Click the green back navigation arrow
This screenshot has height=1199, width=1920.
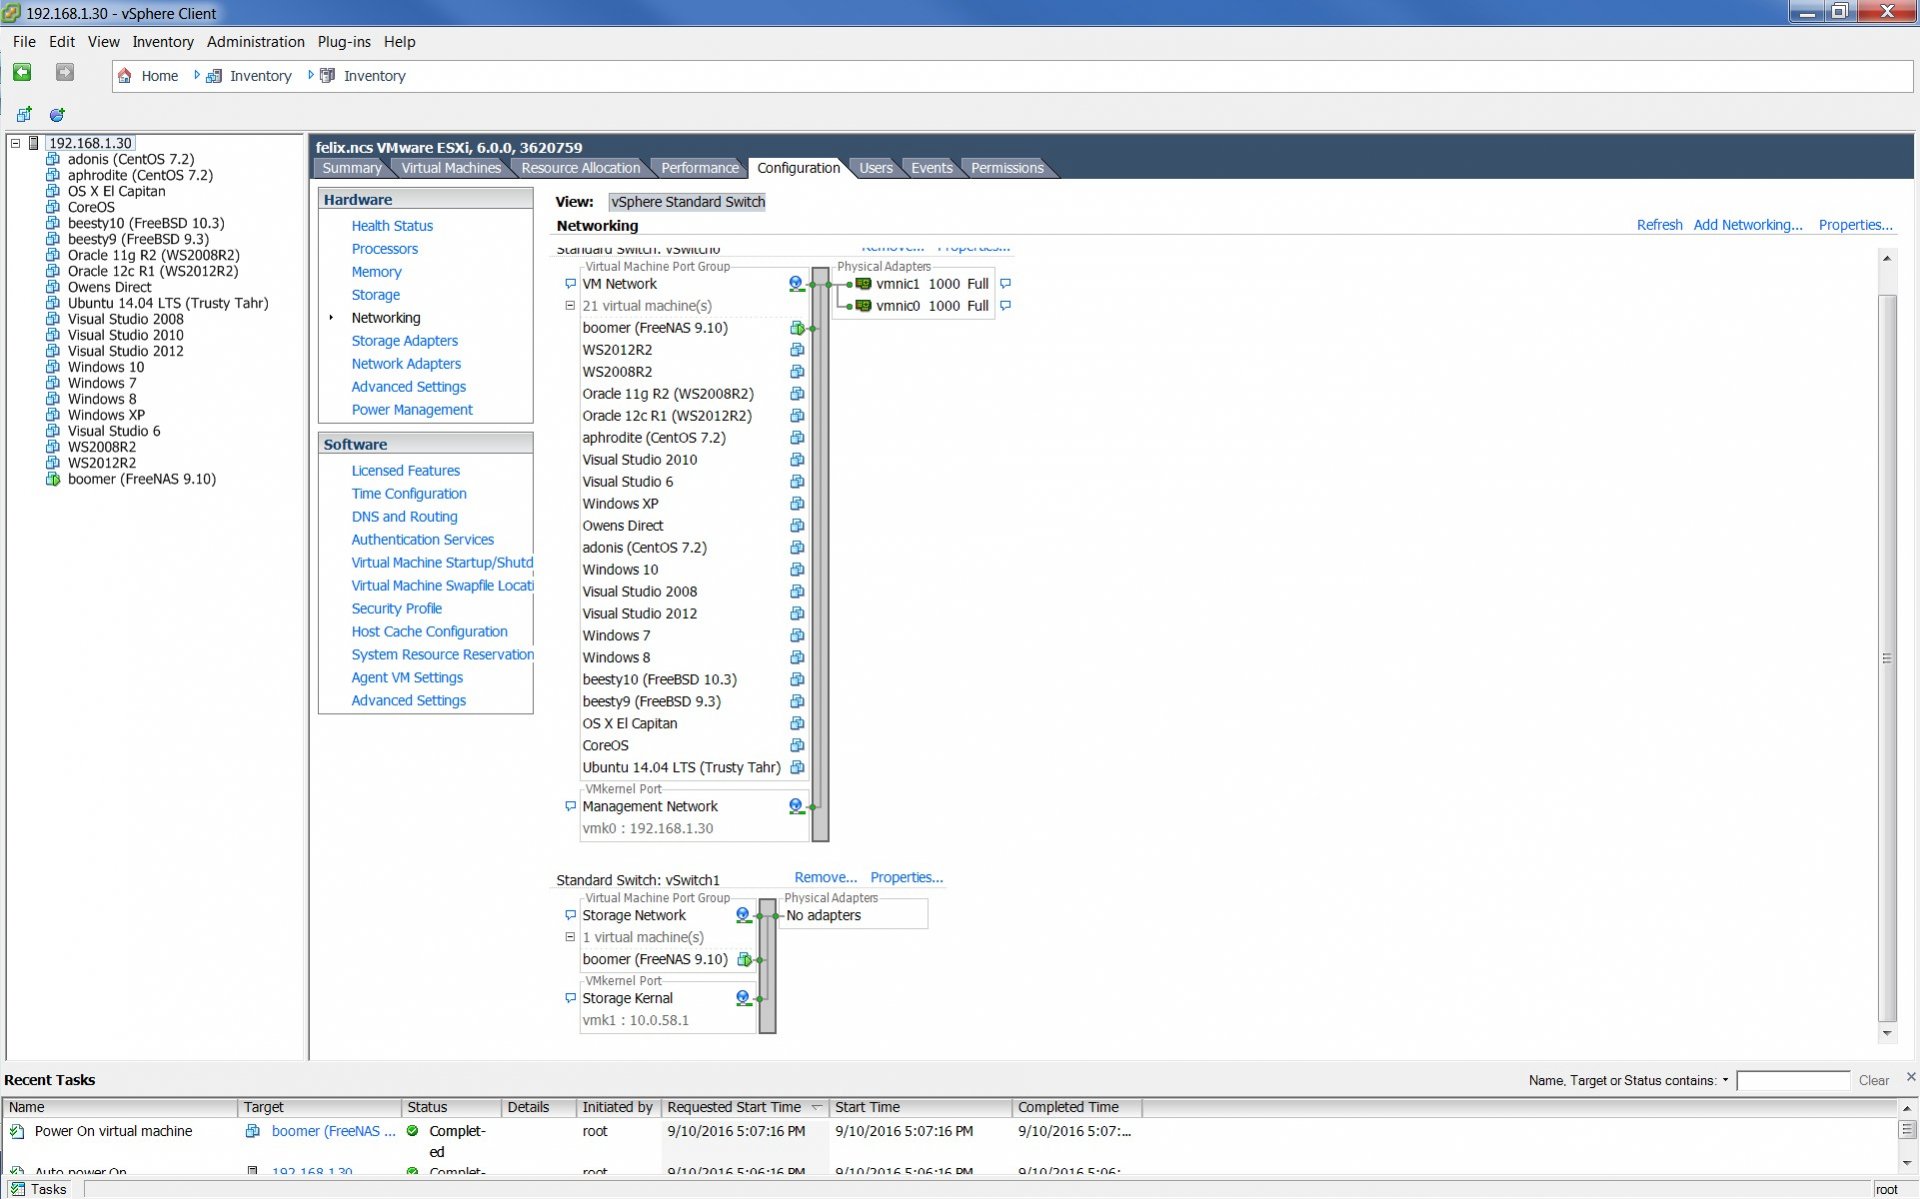click(22, 73)
